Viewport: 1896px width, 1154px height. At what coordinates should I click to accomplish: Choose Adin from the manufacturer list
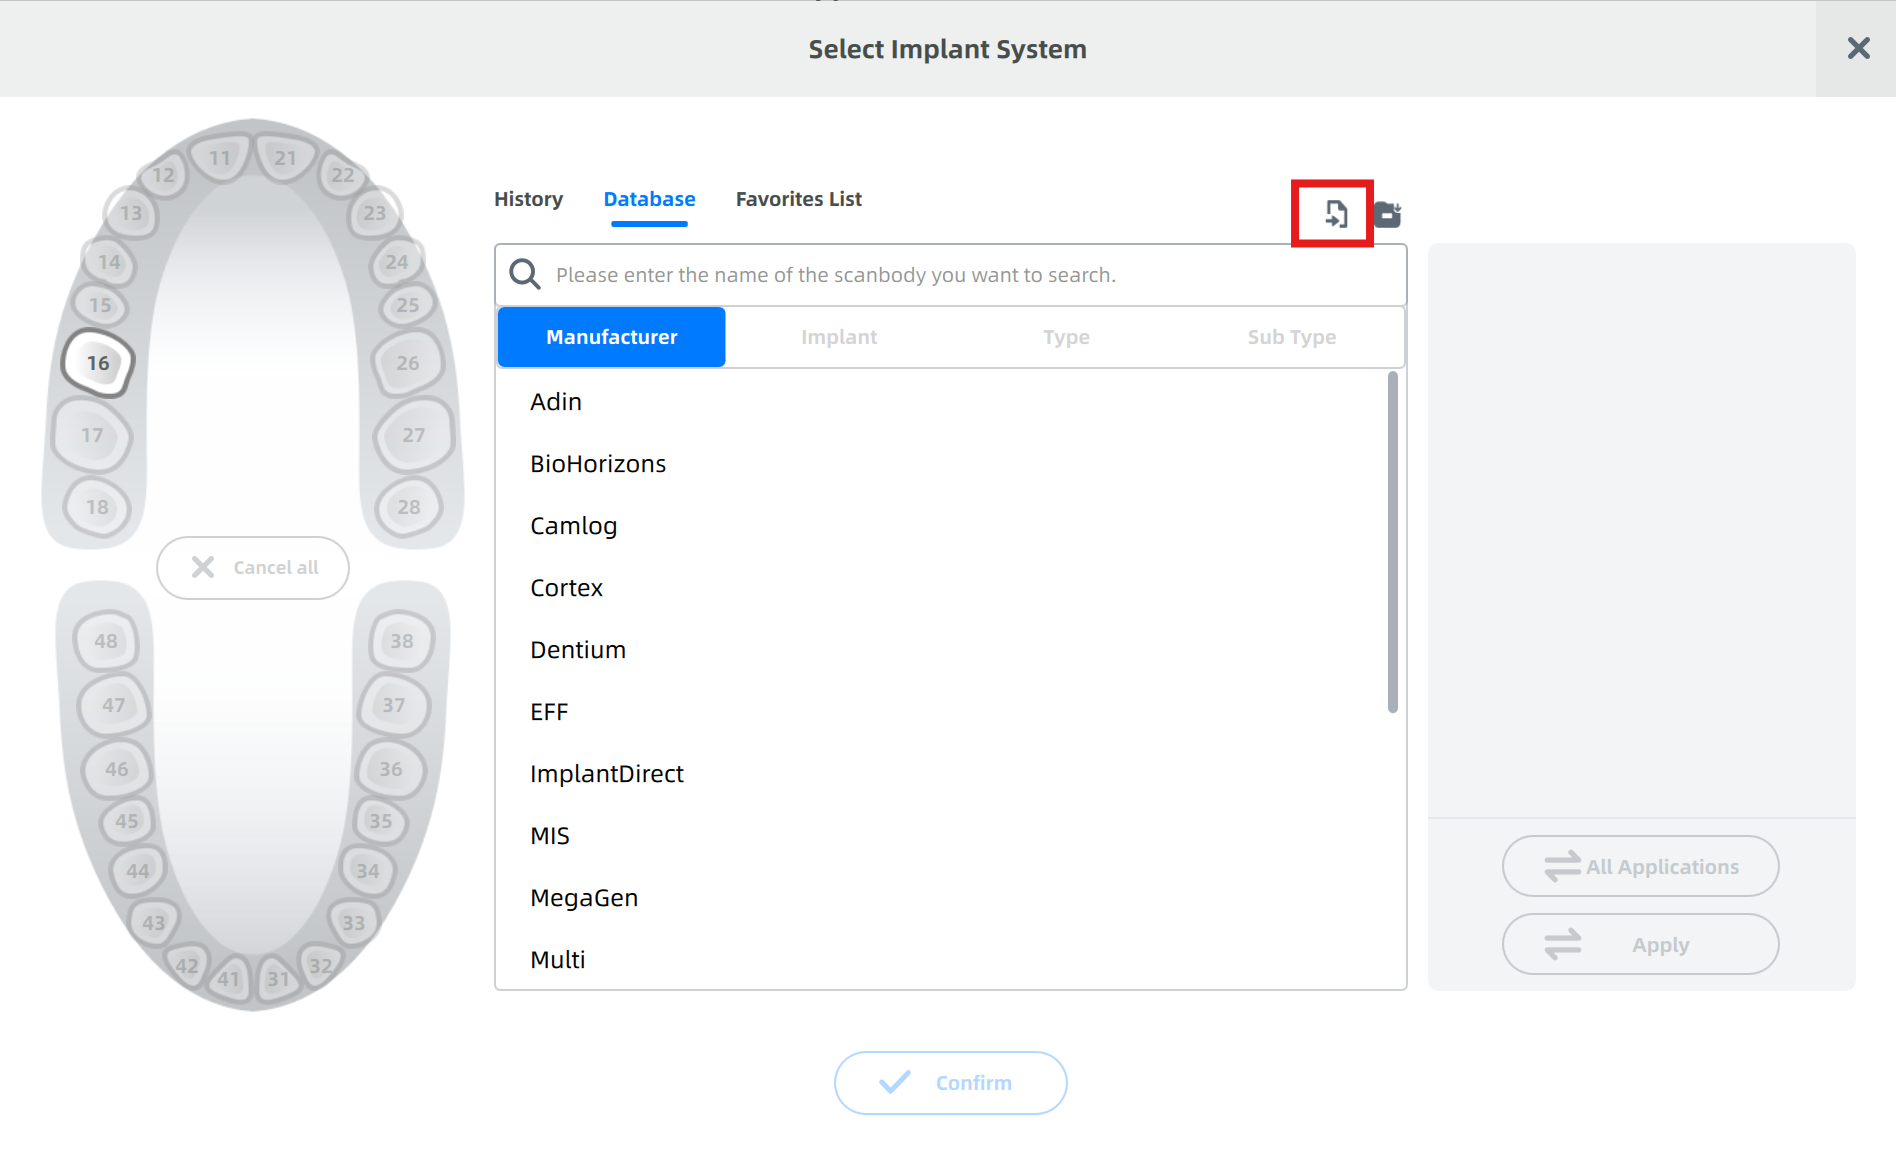(943, 402)
